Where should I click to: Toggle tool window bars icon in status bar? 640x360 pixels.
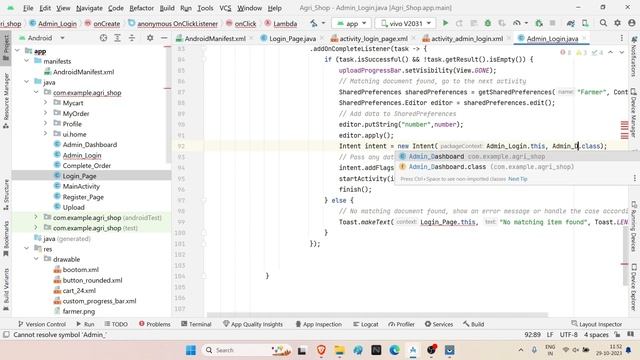tap(6, 335)
